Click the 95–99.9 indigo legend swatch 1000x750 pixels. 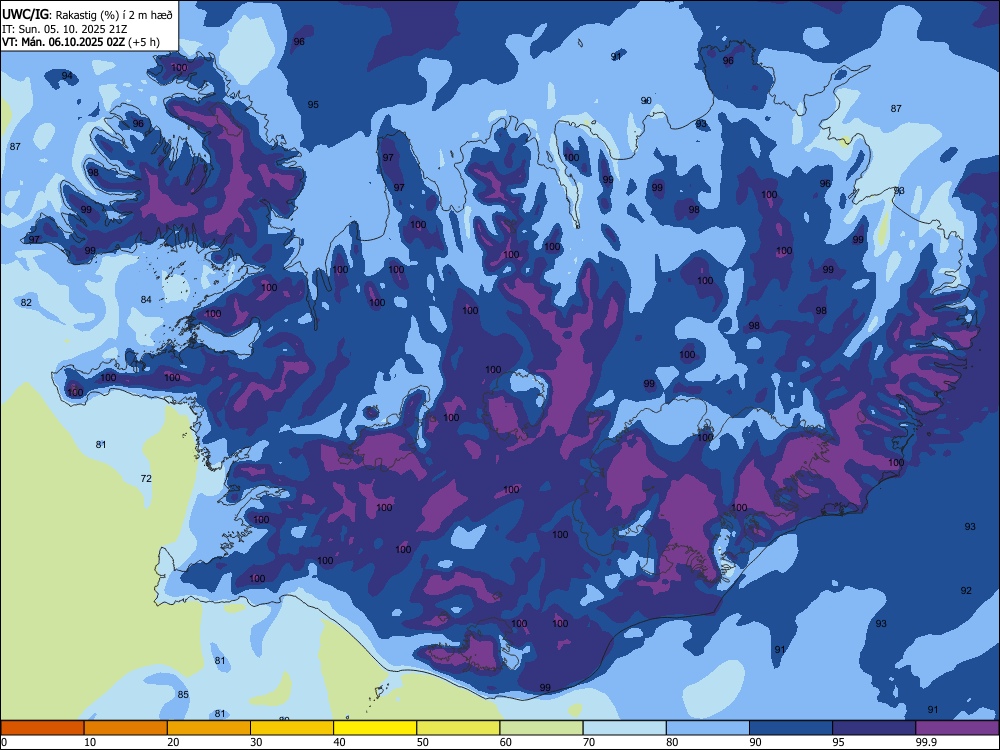click(874, 728)
